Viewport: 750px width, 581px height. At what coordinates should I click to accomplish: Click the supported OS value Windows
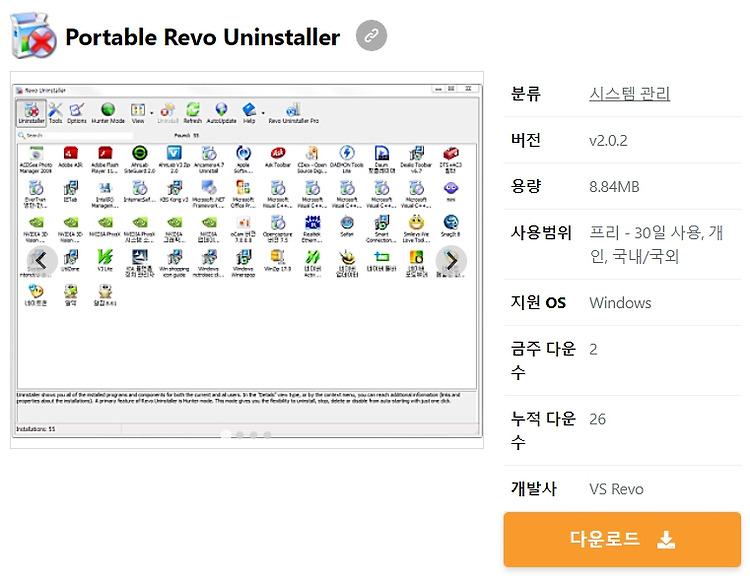pyautogui.click(x=620, y=303)
